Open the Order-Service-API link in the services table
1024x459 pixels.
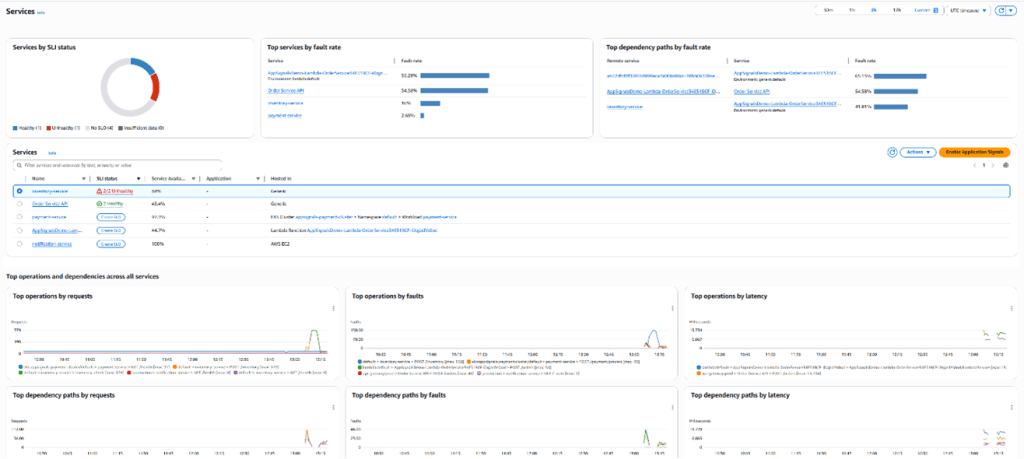(50, 203)
